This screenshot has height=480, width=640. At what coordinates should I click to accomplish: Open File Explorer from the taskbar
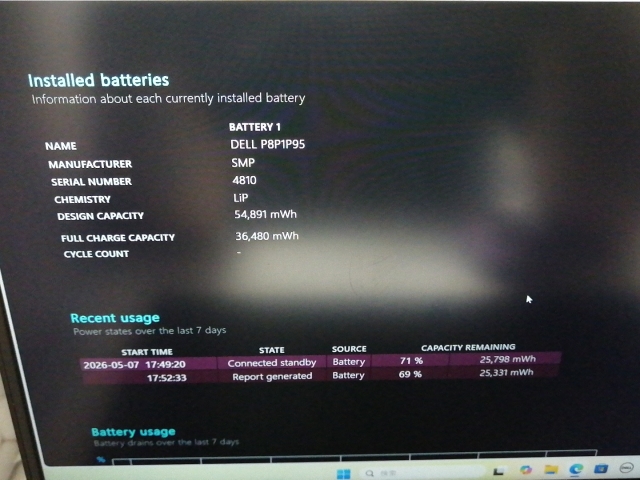pos(551,469)
